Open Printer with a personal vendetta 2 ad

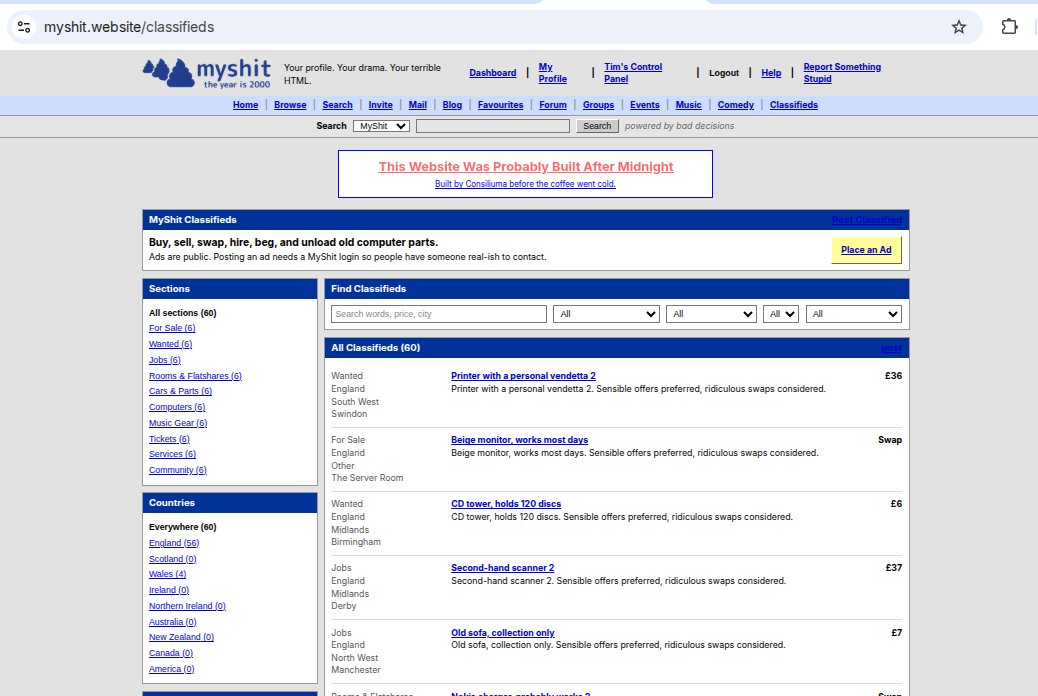523,375
